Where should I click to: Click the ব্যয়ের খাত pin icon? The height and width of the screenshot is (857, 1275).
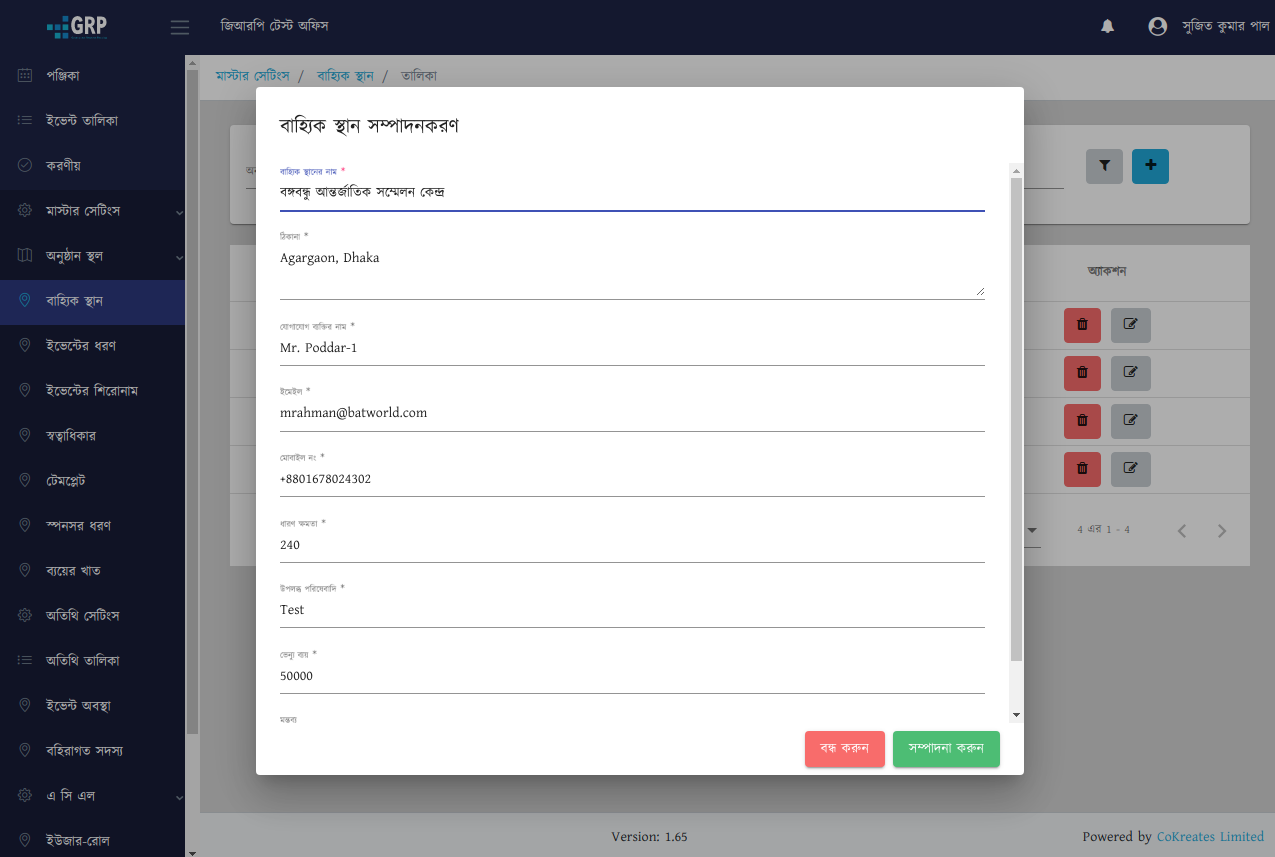(25, 570)
